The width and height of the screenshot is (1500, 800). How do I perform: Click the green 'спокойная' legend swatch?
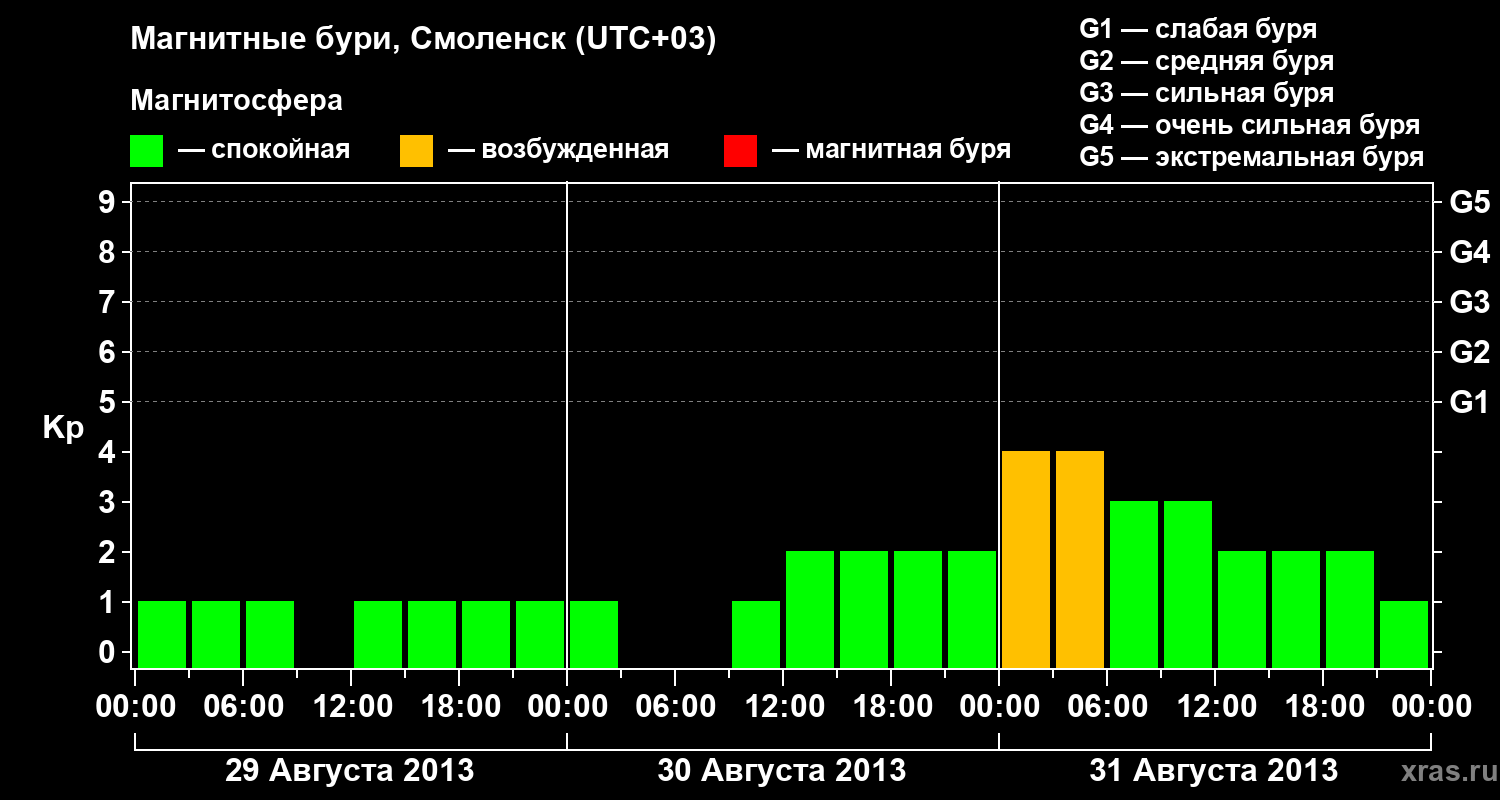click(x=146, y=151)
